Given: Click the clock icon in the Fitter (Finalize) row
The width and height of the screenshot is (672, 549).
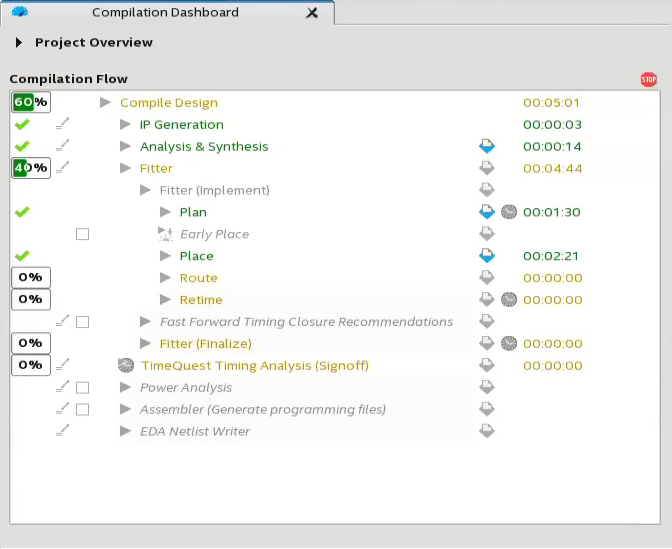Looking at the screenshot, I should tap(509, 344).
